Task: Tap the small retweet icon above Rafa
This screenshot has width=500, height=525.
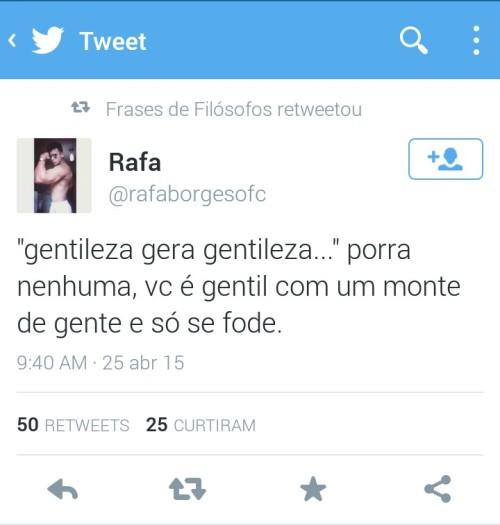Action: click(81, 107)
